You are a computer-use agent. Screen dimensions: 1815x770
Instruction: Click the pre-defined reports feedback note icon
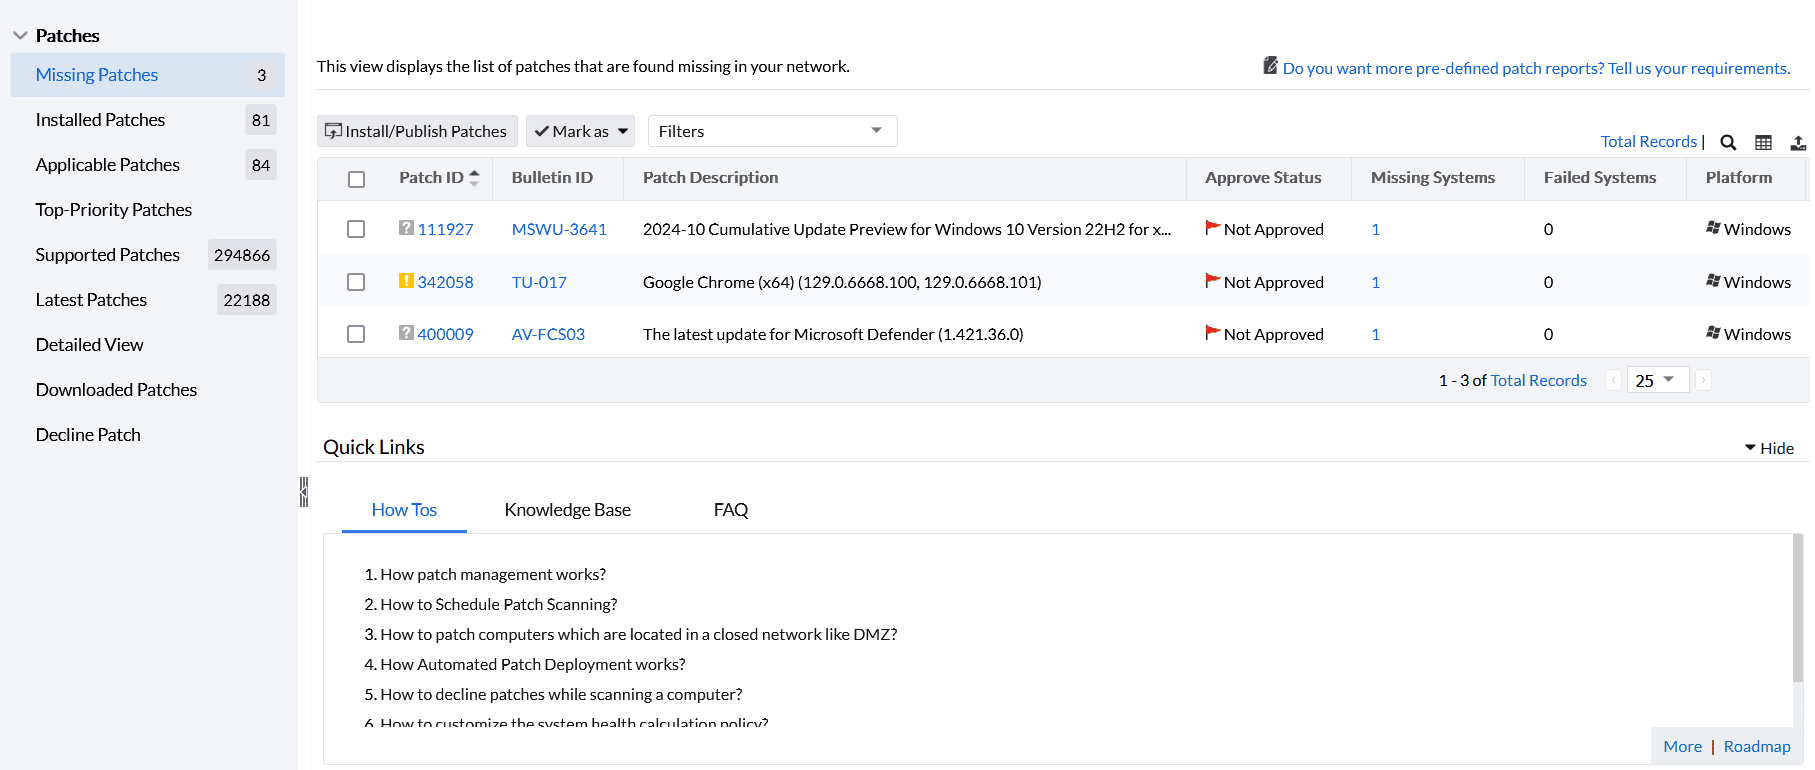1270,66
